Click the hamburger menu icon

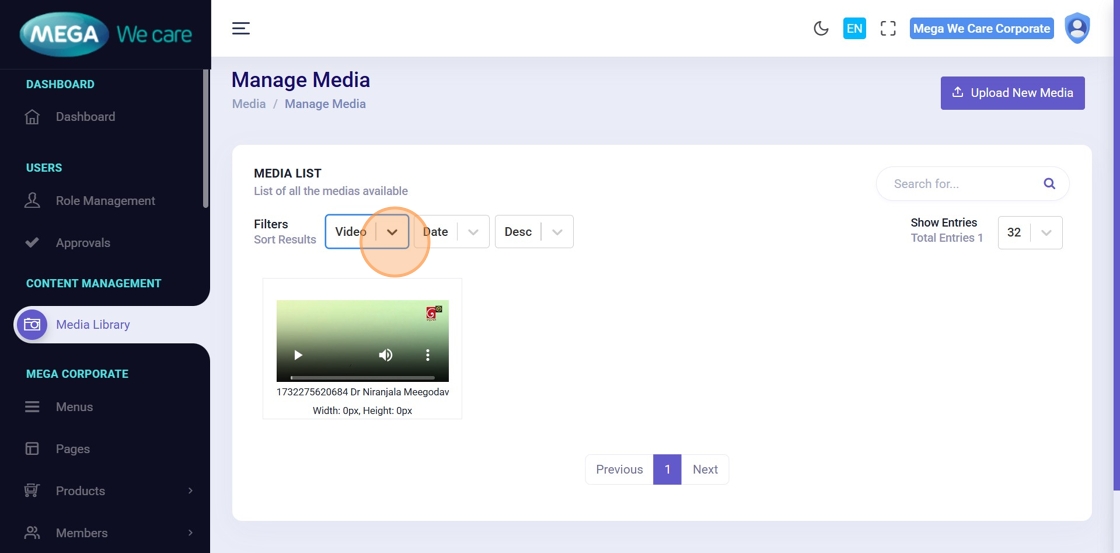[241, 28]
